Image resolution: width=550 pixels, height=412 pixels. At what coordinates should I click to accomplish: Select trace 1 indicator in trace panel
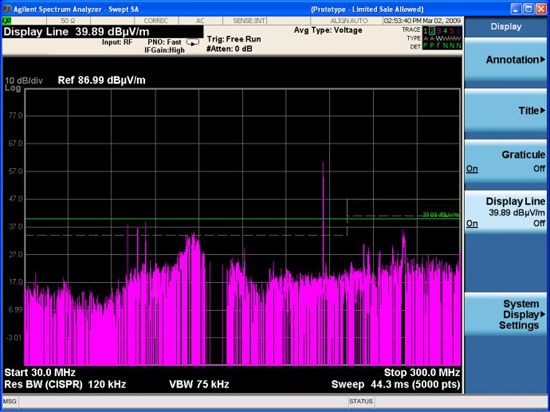pyautogui.click(x=425, y=31)
